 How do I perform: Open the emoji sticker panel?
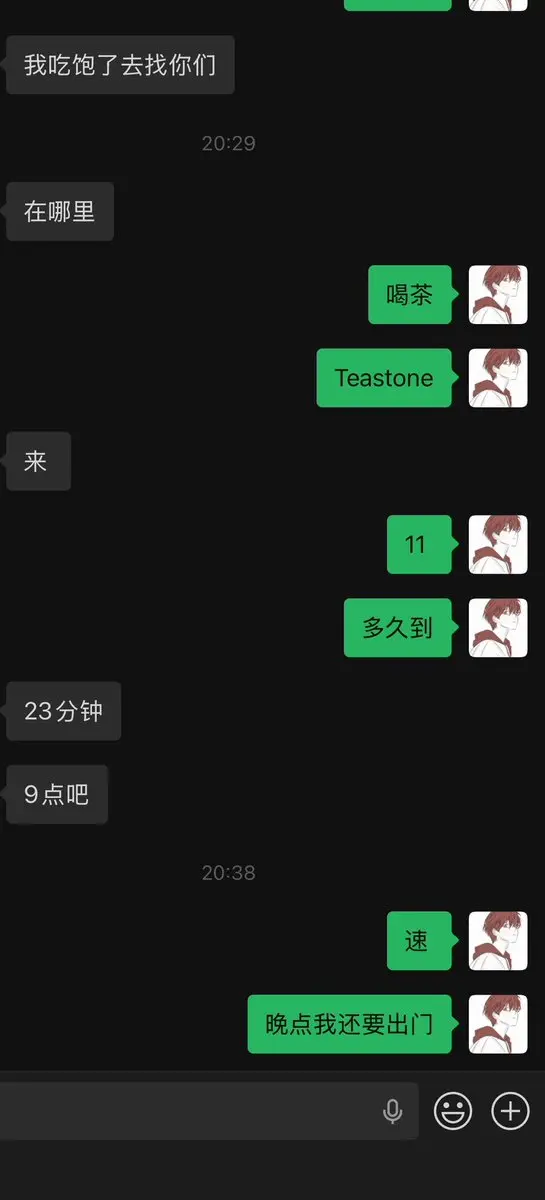pyautogui.click(x=453, y=1111)
